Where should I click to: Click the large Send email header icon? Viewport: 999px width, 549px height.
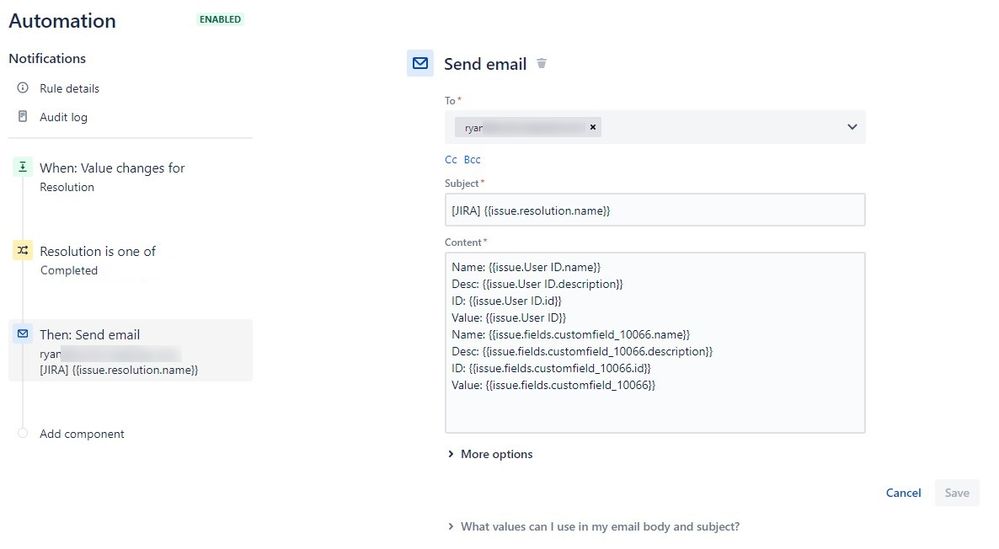[420, 63]
